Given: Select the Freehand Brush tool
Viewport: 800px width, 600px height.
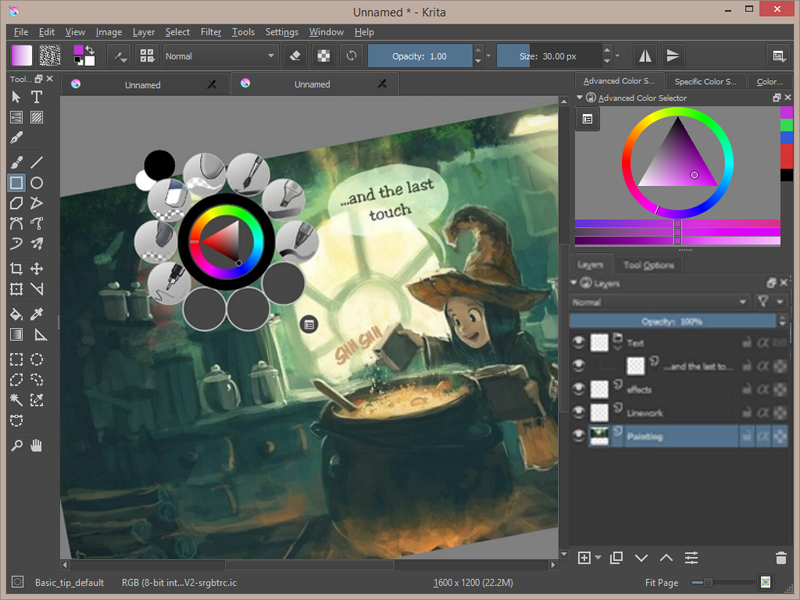Looking at the screenshot, I should tap(16, 161).
